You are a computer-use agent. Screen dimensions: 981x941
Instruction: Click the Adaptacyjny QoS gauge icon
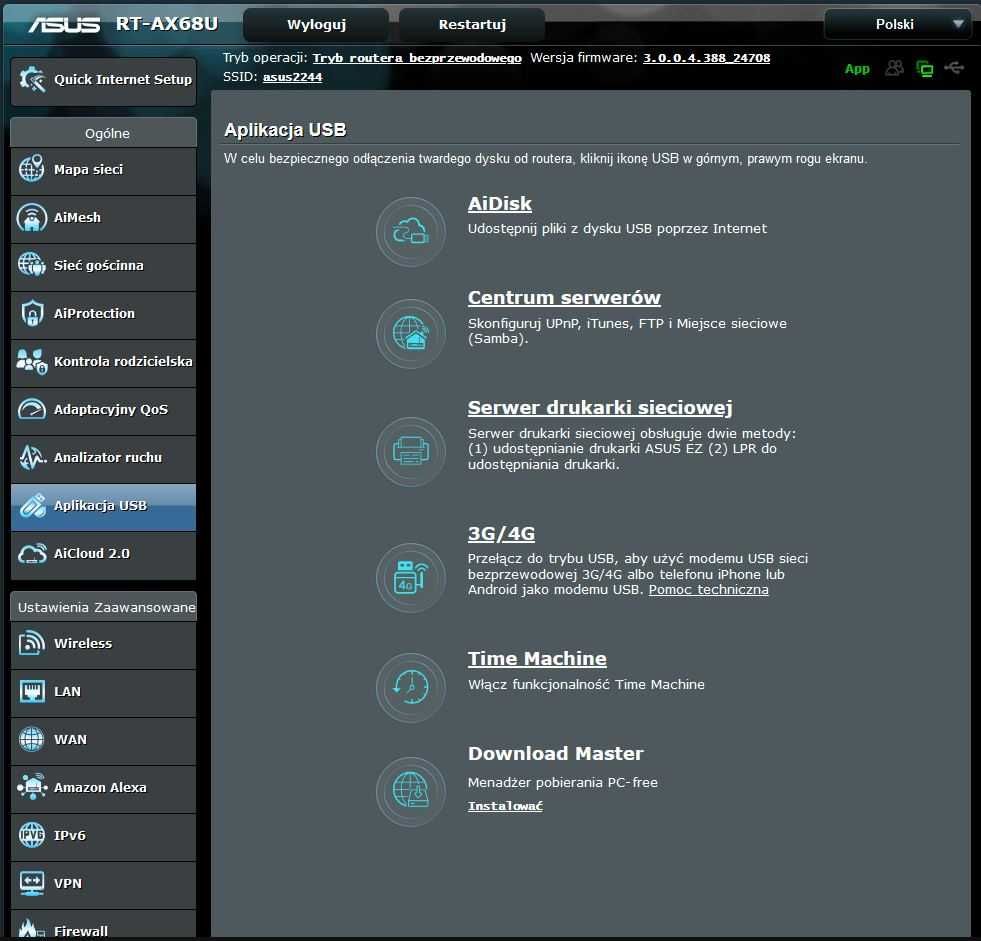point(31,409)
